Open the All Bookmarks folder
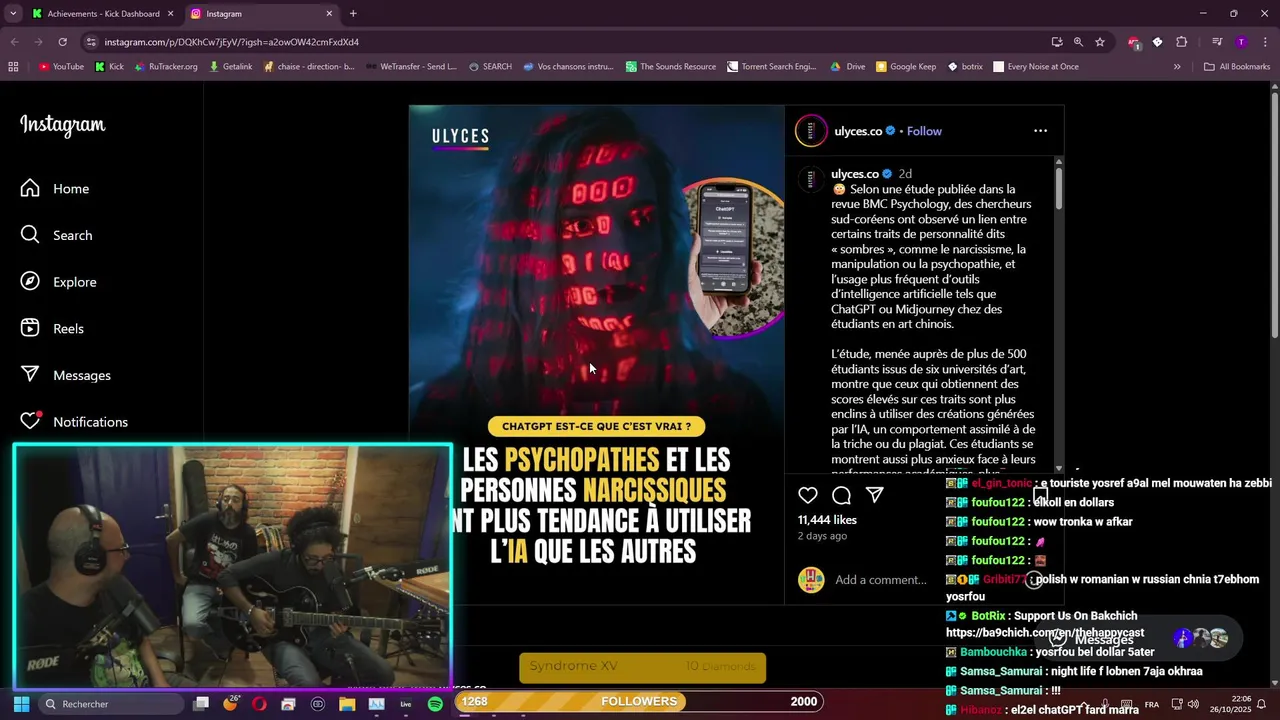The height and width of the screenshot is (720, 1280). click(x=1237, y=67)
